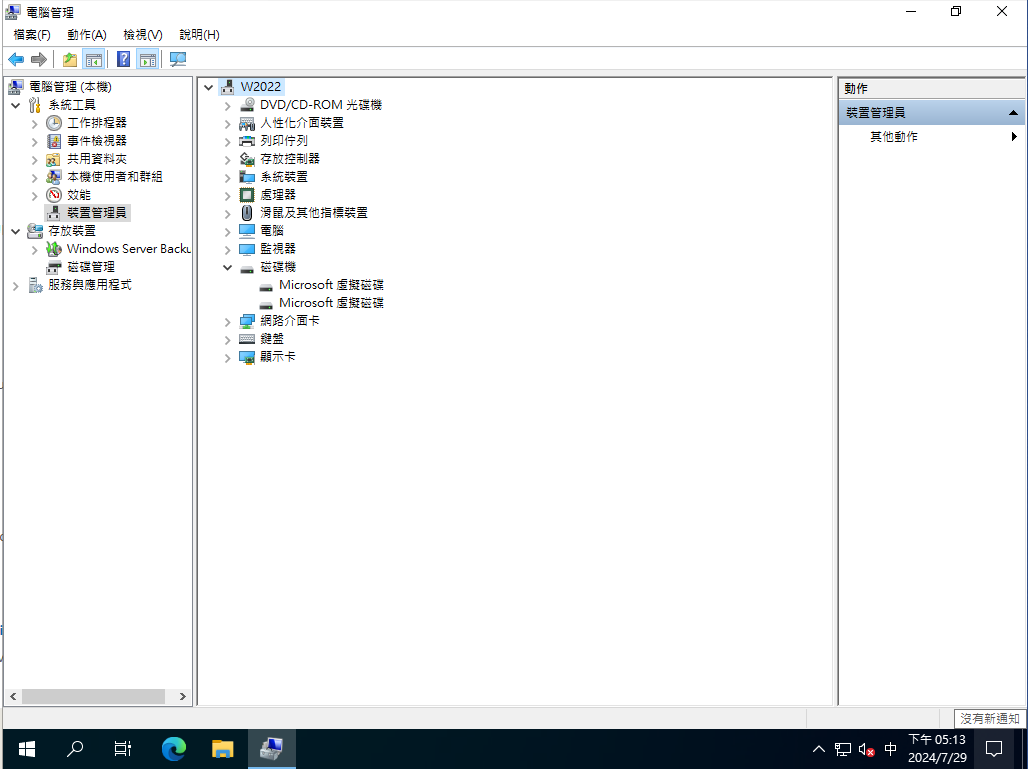The height and width of the screenshot is (769, 1028).
Task: Collapse the 存放裝置 tree node
Action: point(16,231)
